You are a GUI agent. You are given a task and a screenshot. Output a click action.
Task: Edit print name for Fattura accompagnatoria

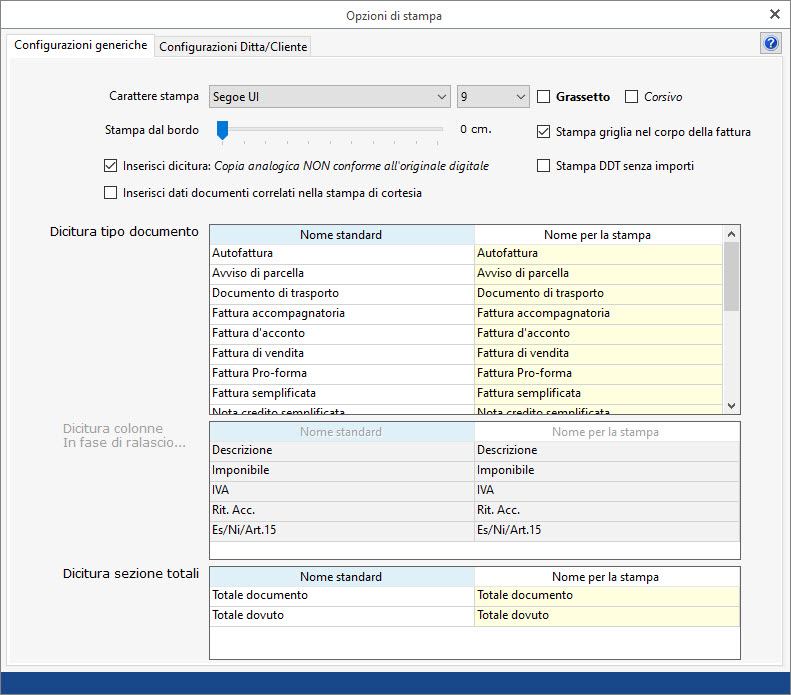point(598,313)
